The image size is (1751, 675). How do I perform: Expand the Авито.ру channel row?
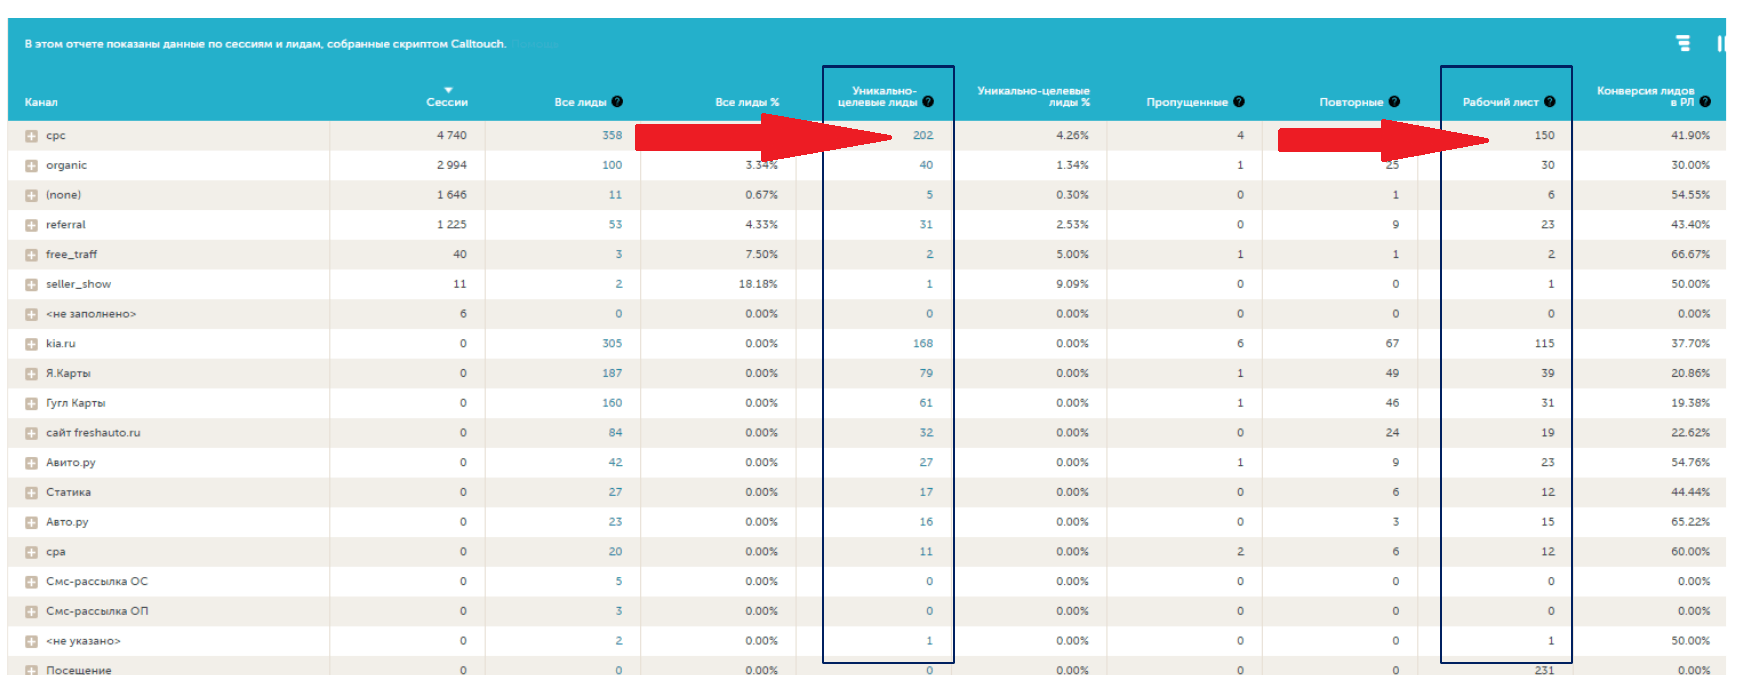[x=31, y=463]
